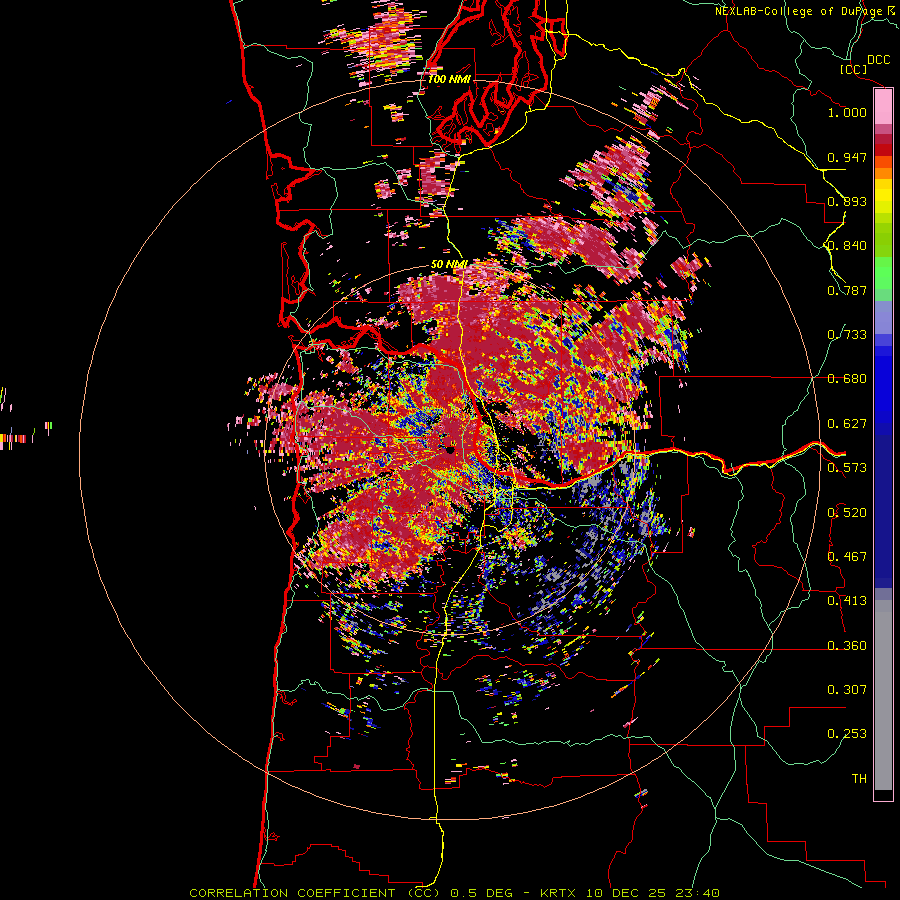Select the 0.680 scale value
Image resolution: width=900 pixels, height=900 pixels.
847,379
